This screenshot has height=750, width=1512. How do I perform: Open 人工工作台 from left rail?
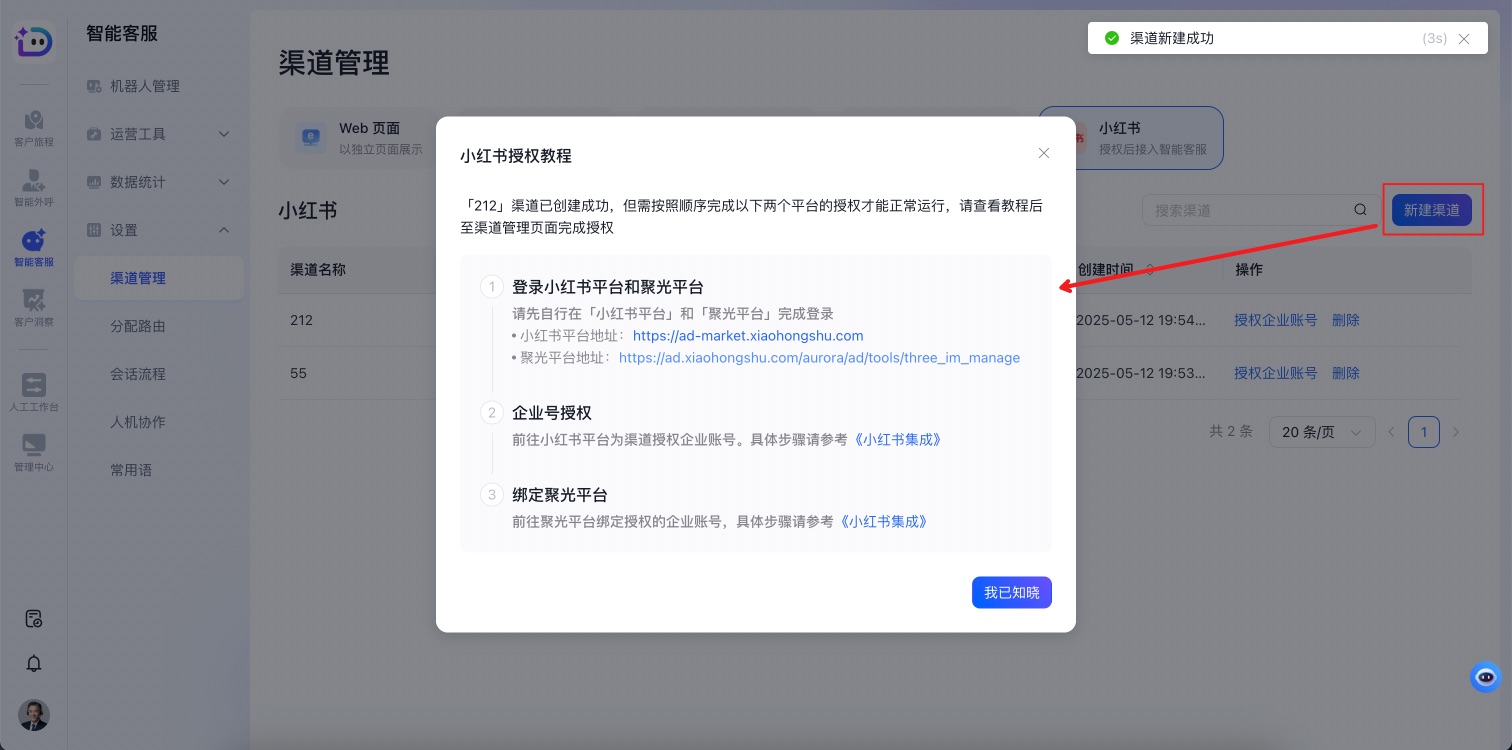click(x=34, y=392)
